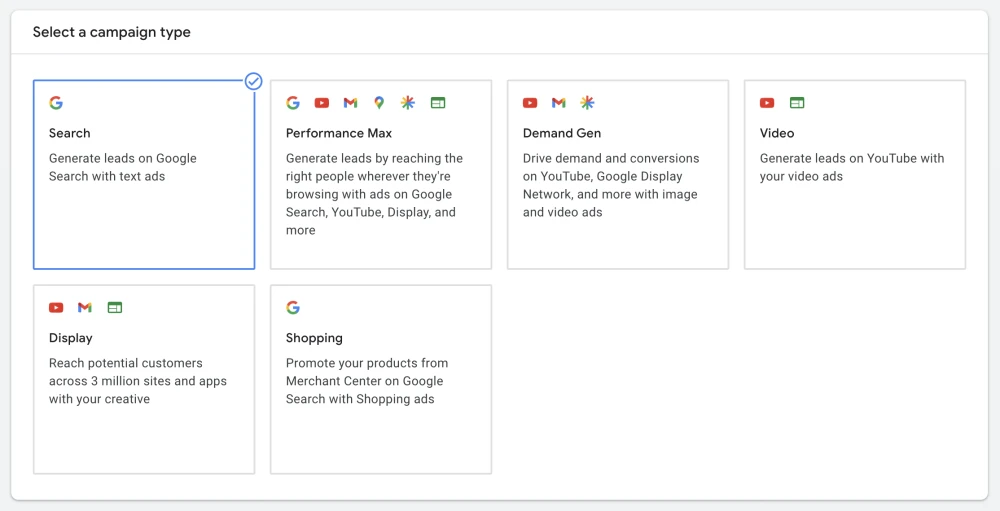
Task: Click the YouTube icon in Video card
Action: click(x=767, y=103)
